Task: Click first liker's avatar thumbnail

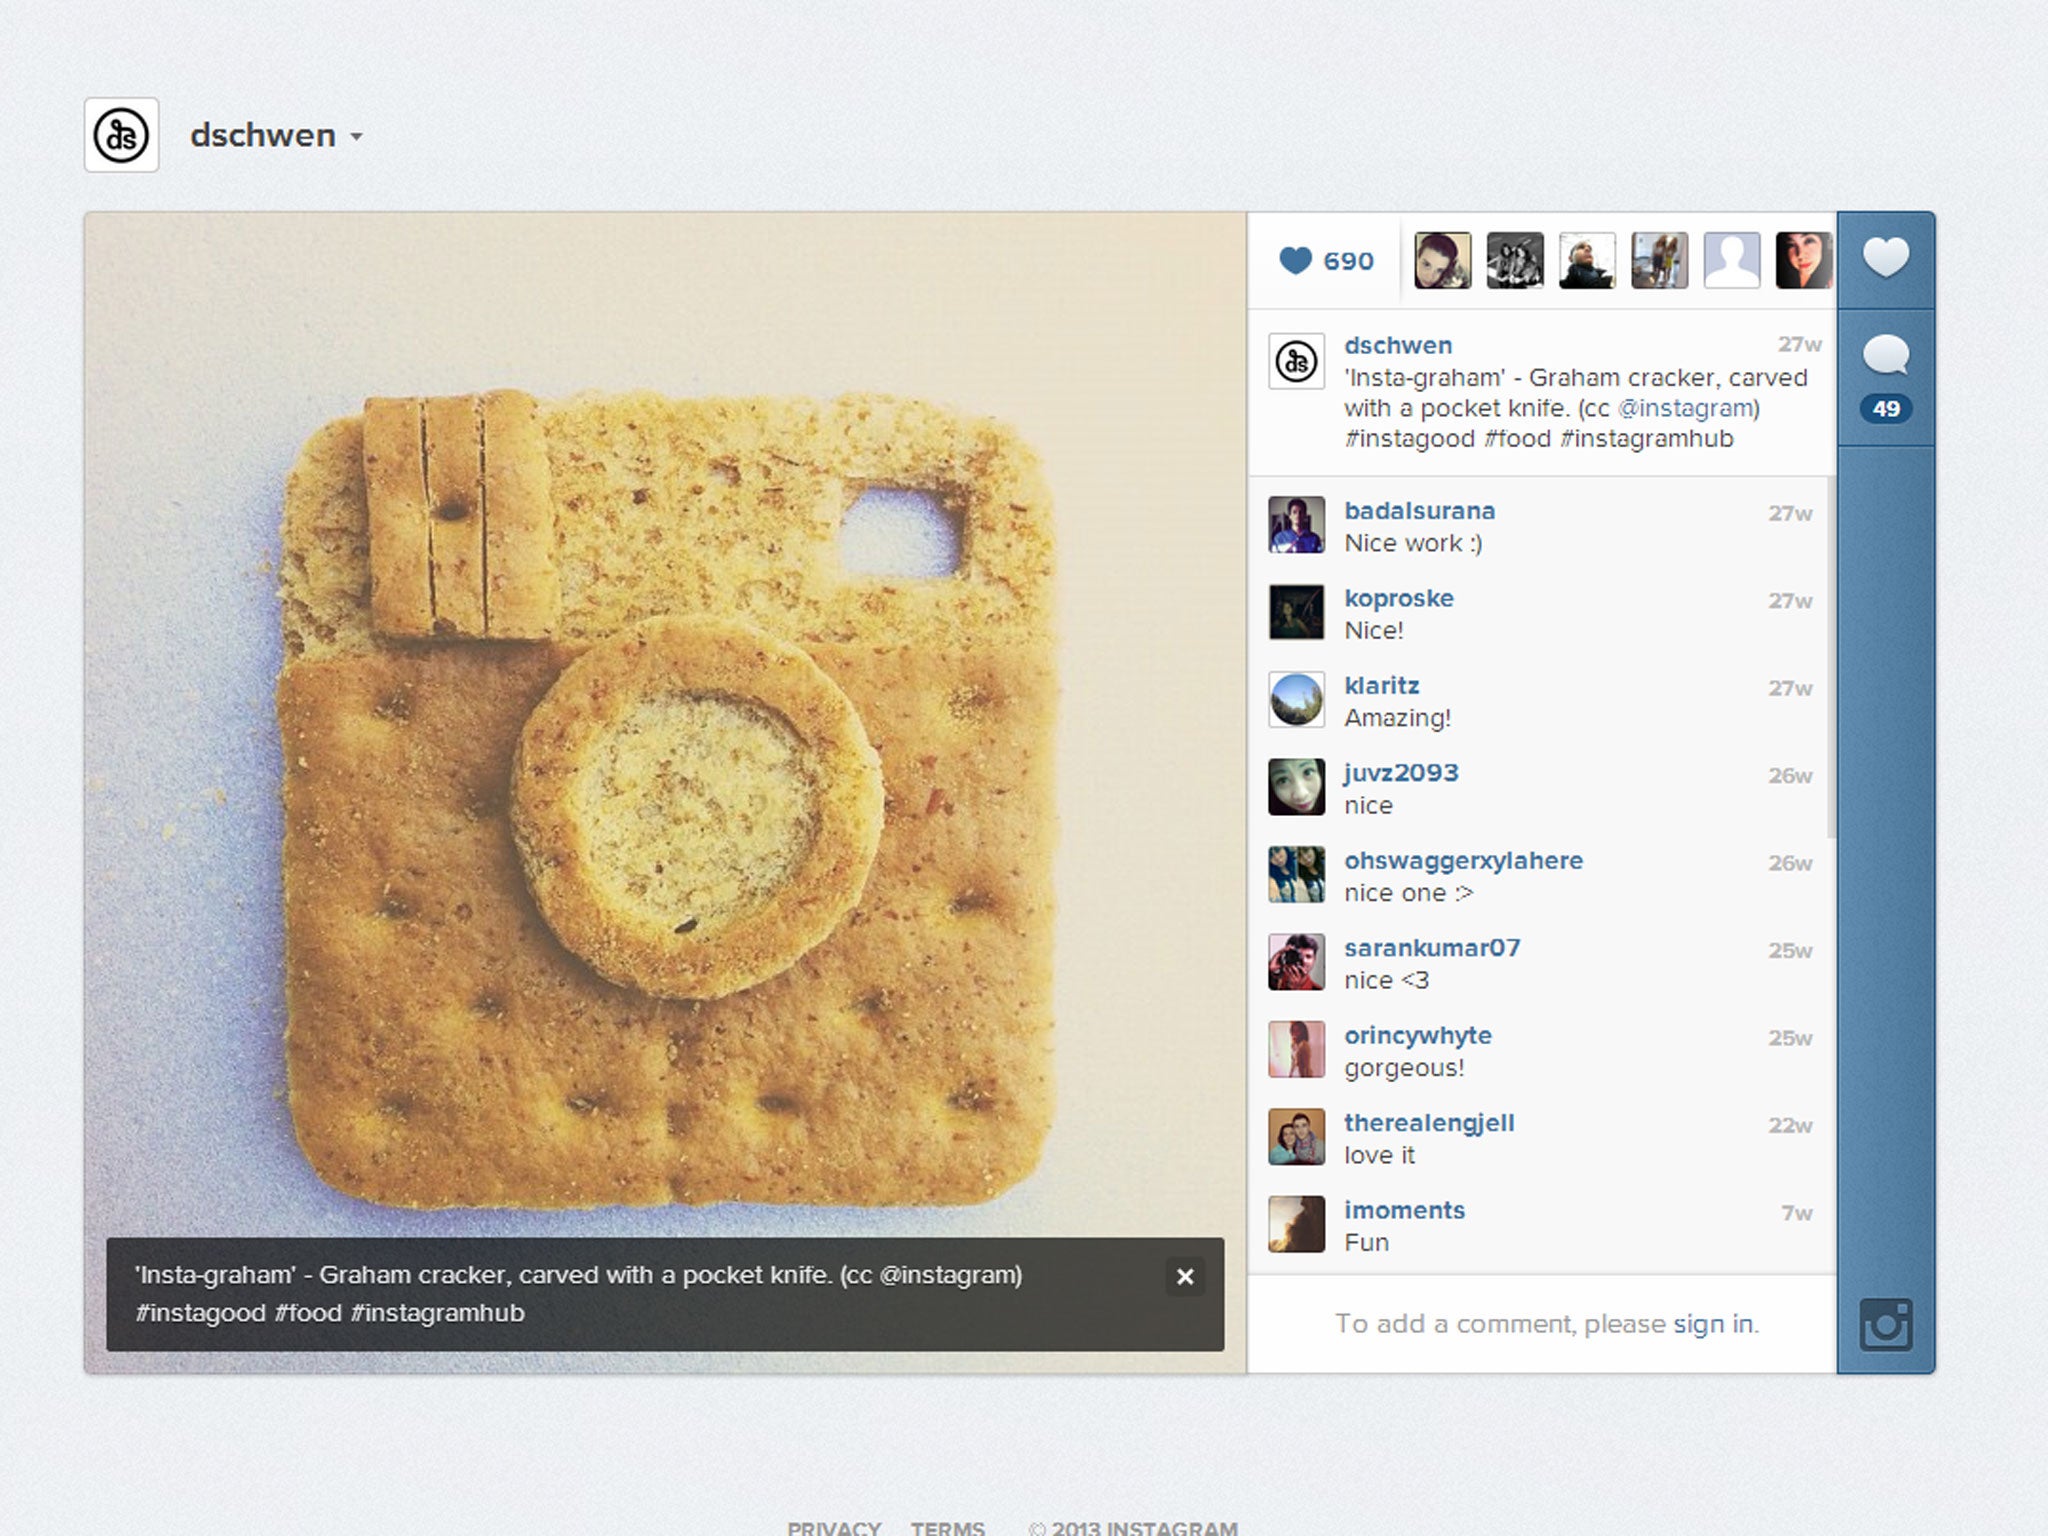Action: tap(1442, 261)
